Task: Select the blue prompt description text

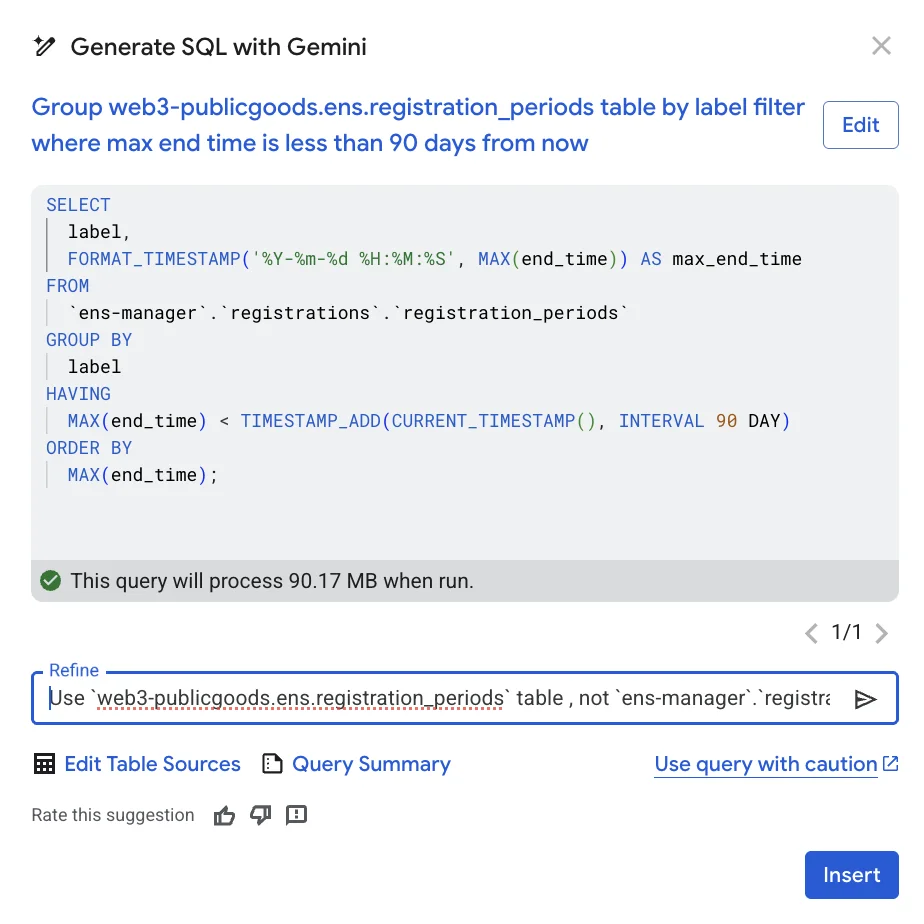Action: coord(418,125)
